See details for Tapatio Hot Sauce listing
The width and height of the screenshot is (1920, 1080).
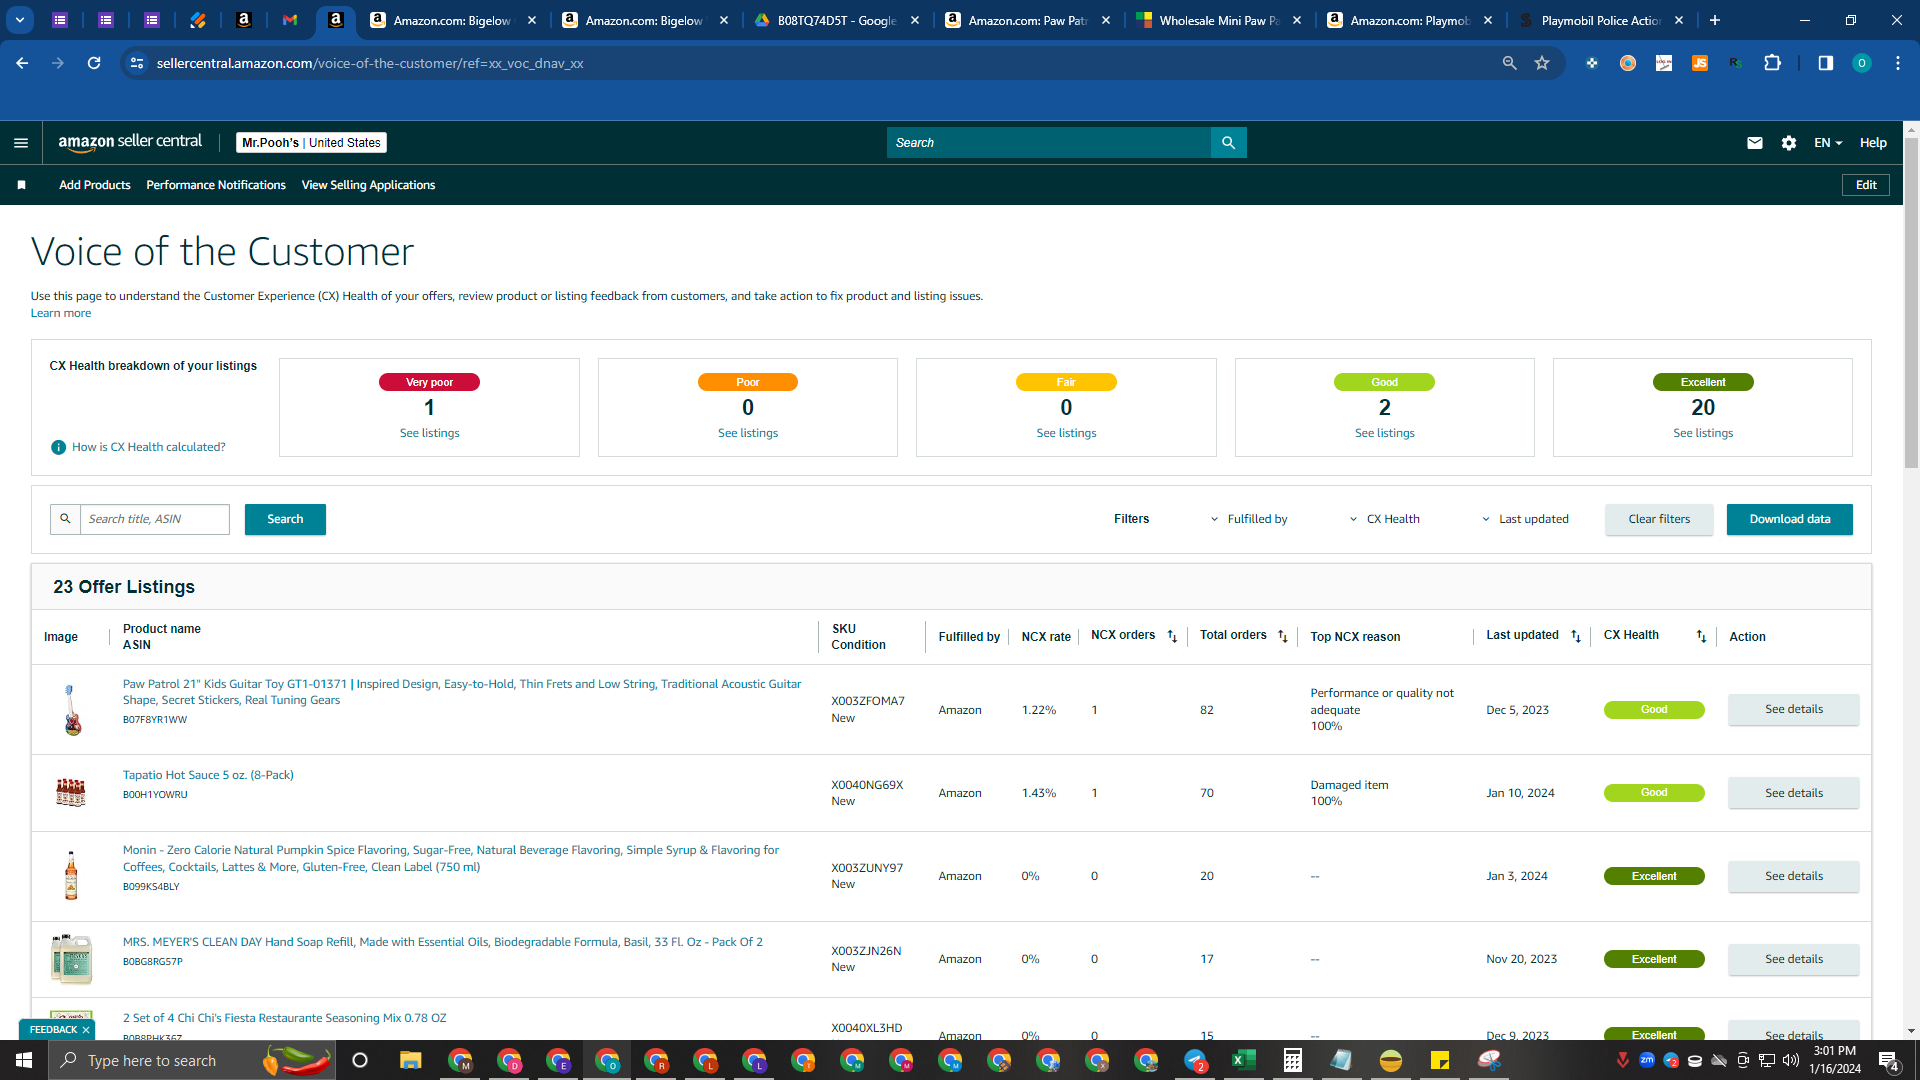[x=1794, y=793]
